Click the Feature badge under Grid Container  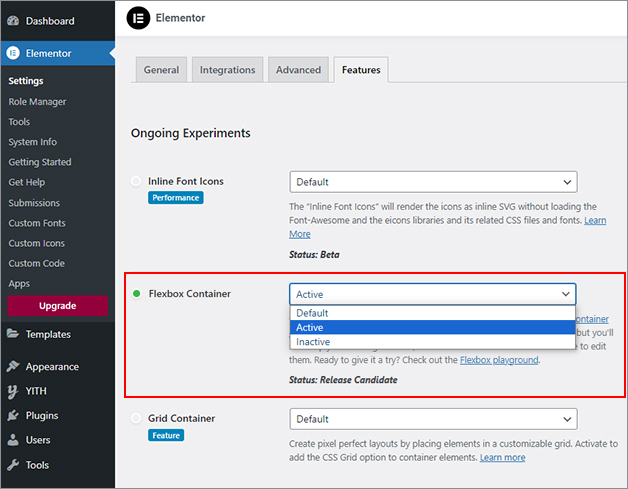click(x=166, y=435)
